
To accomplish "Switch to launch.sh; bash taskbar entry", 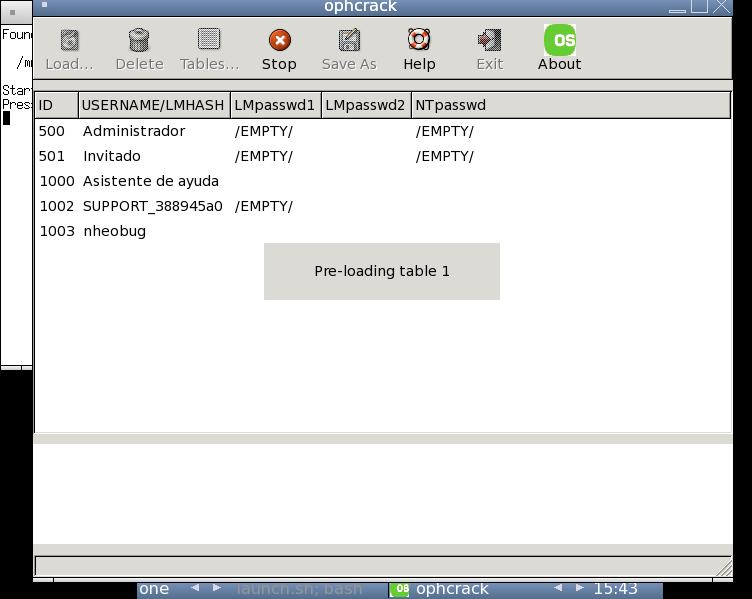I will point(299,589).
